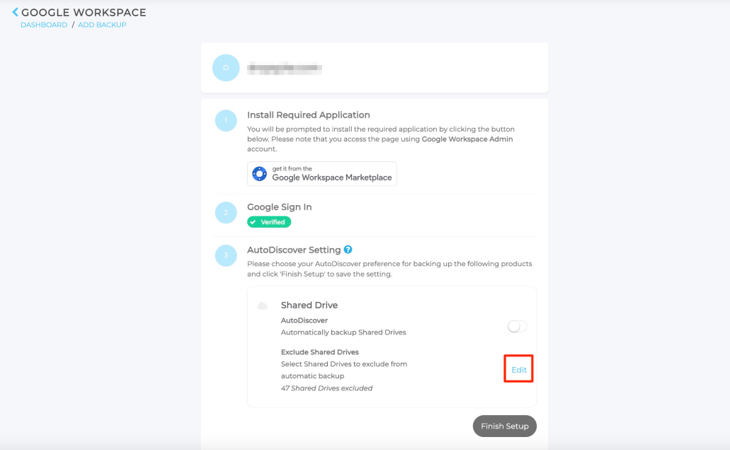Get the app from Google Workspace Marketplace
This screenshot has width=730, height=450.
[x=322, y=174]
